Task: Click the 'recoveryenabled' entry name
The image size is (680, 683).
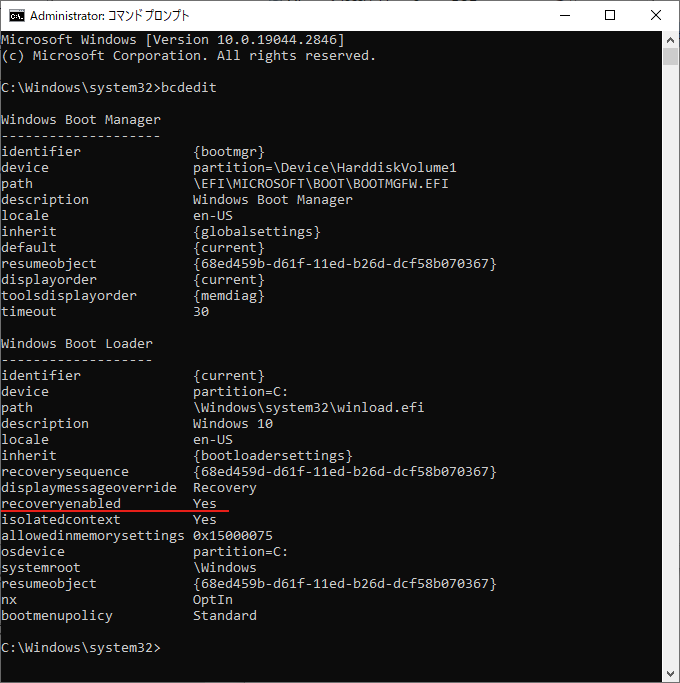Action: tap(61, 504)
